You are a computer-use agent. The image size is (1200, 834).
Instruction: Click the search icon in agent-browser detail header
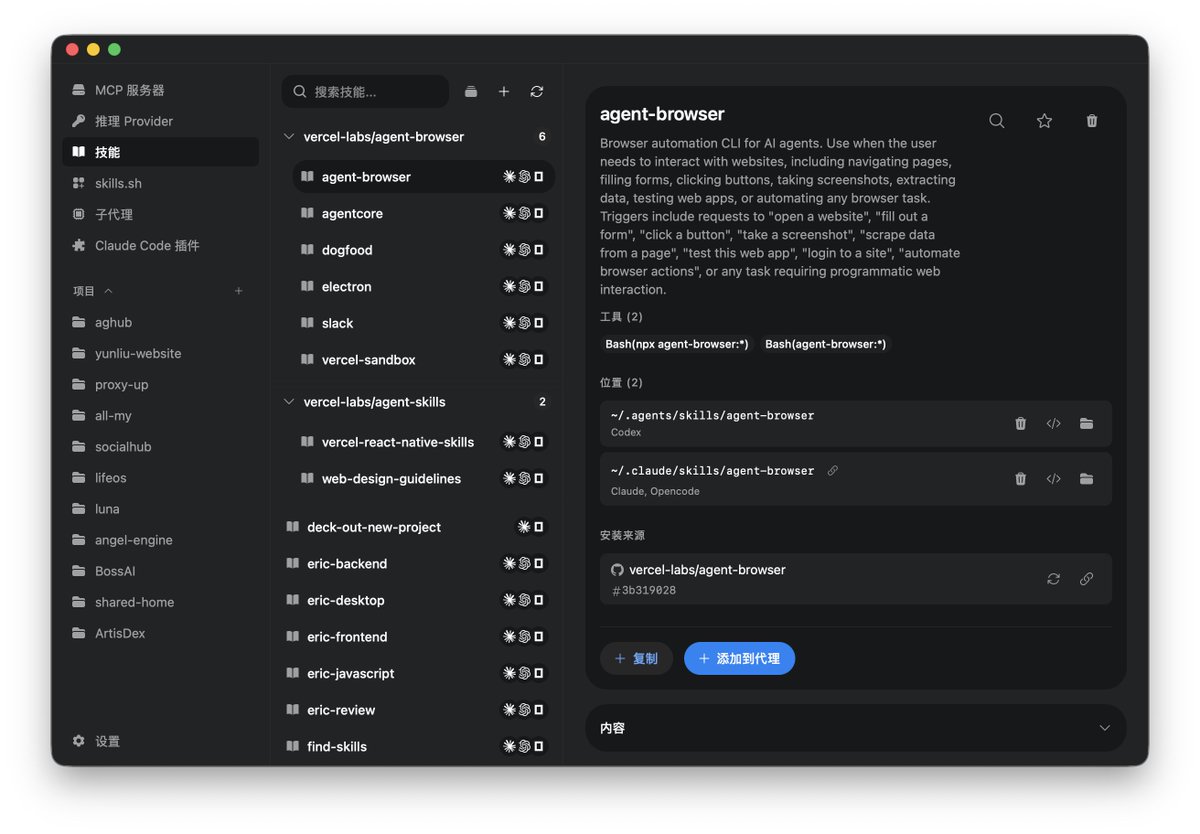click(x=997, y=120)
